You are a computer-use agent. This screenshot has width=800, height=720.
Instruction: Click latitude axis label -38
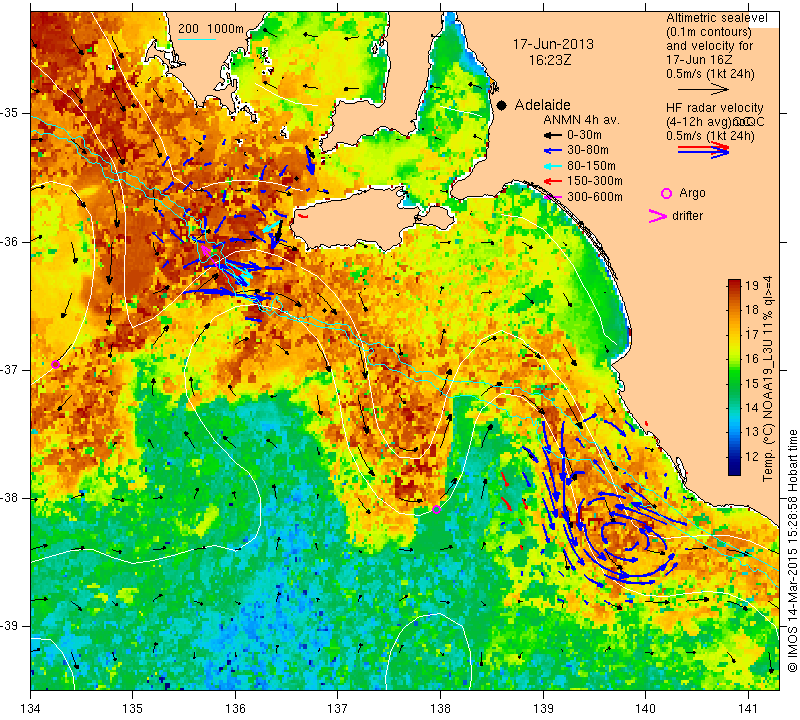click(9, 498)
